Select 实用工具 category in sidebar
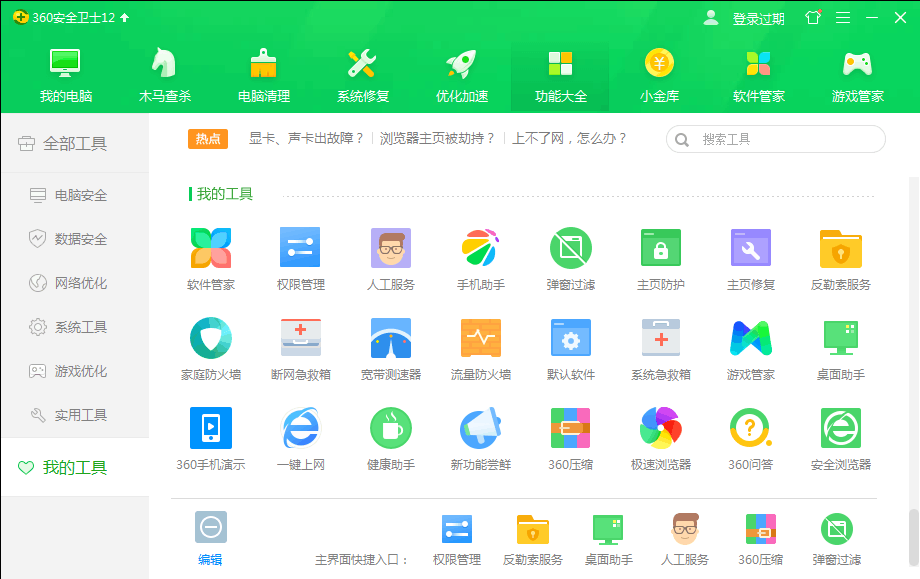The height and width of the screenshot is (579, 920). click(75, 415)
